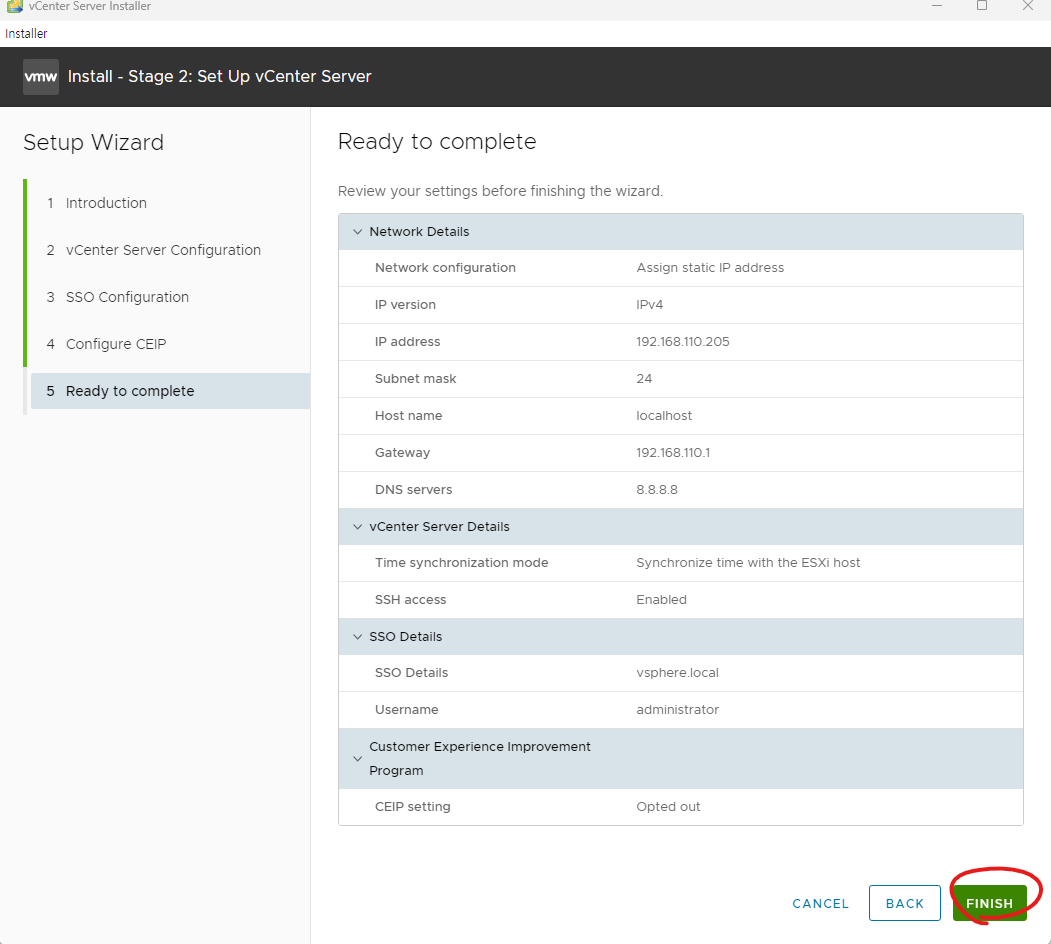Minimize the installer window

(x=937, y=5)
